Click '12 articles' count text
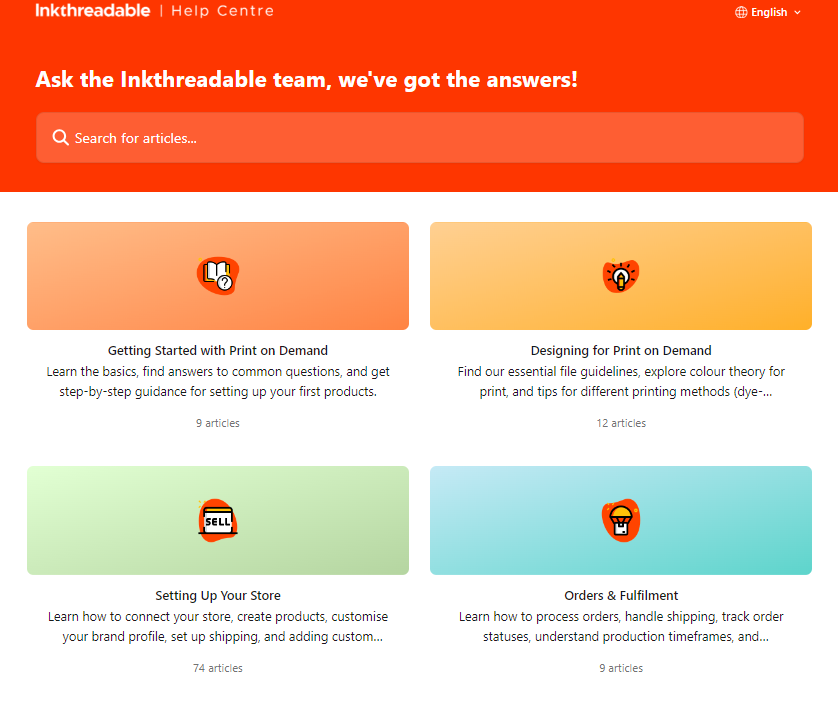Screen dimensions: 838x703 click(621, 423)
